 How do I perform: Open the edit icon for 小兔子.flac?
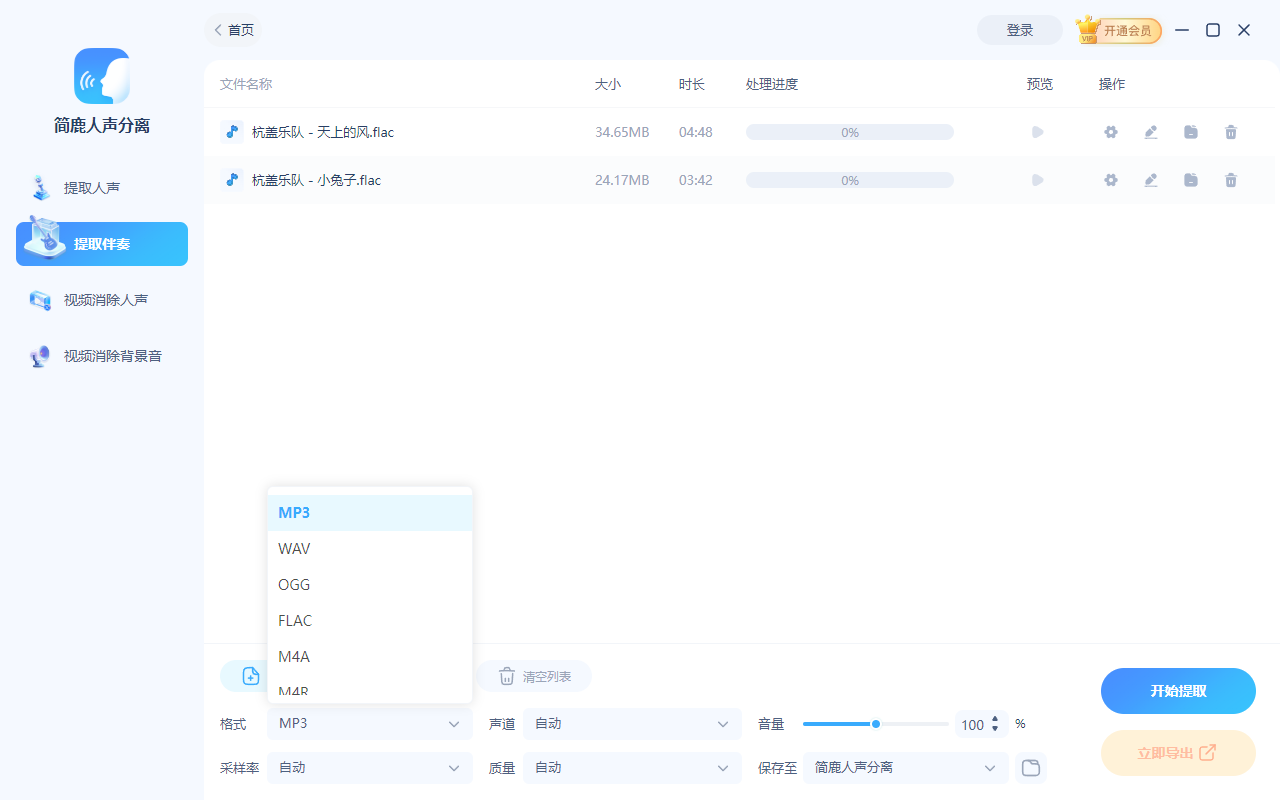(x=1150, y=180)
